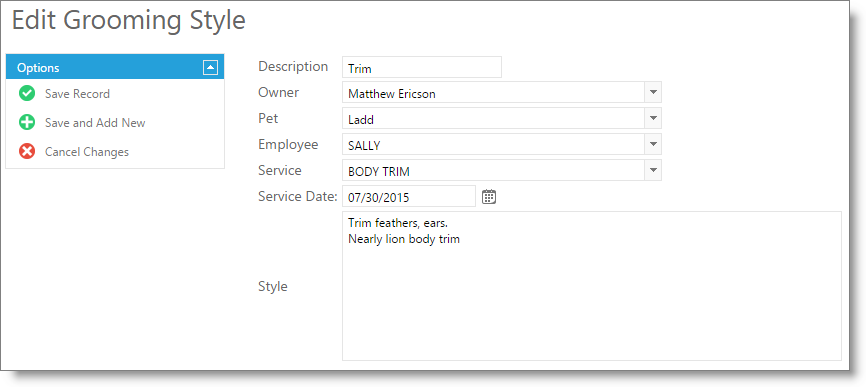
Task: Open the Pet dropdown arrow
Action: tap(653, 118)
